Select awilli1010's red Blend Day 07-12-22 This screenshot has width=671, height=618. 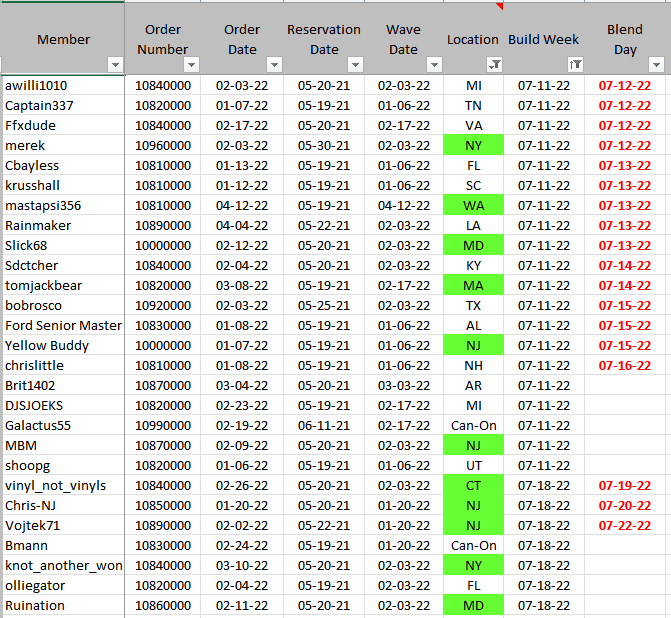(624, 85)
